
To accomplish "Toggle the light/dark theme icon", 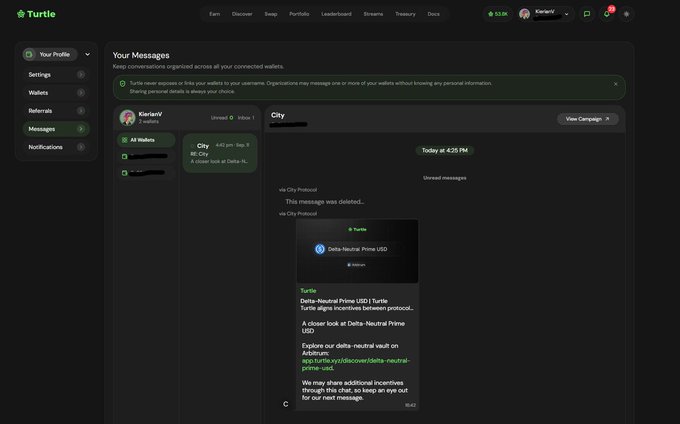I will tap(626, 14).
